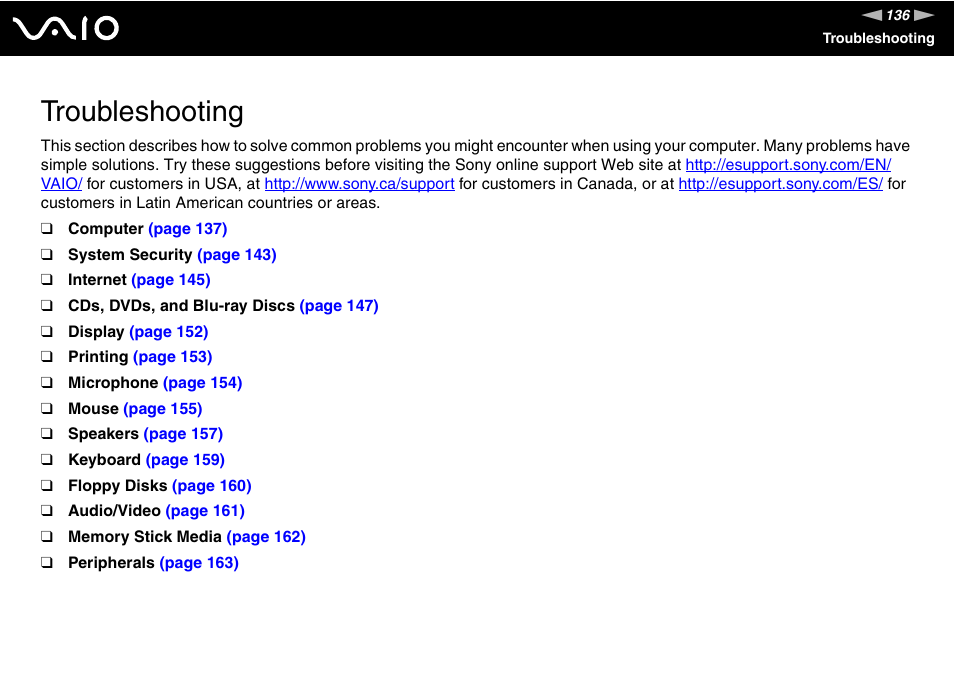
Task: Jump to Peripherals section (page 163)
Action: point(199,563)
